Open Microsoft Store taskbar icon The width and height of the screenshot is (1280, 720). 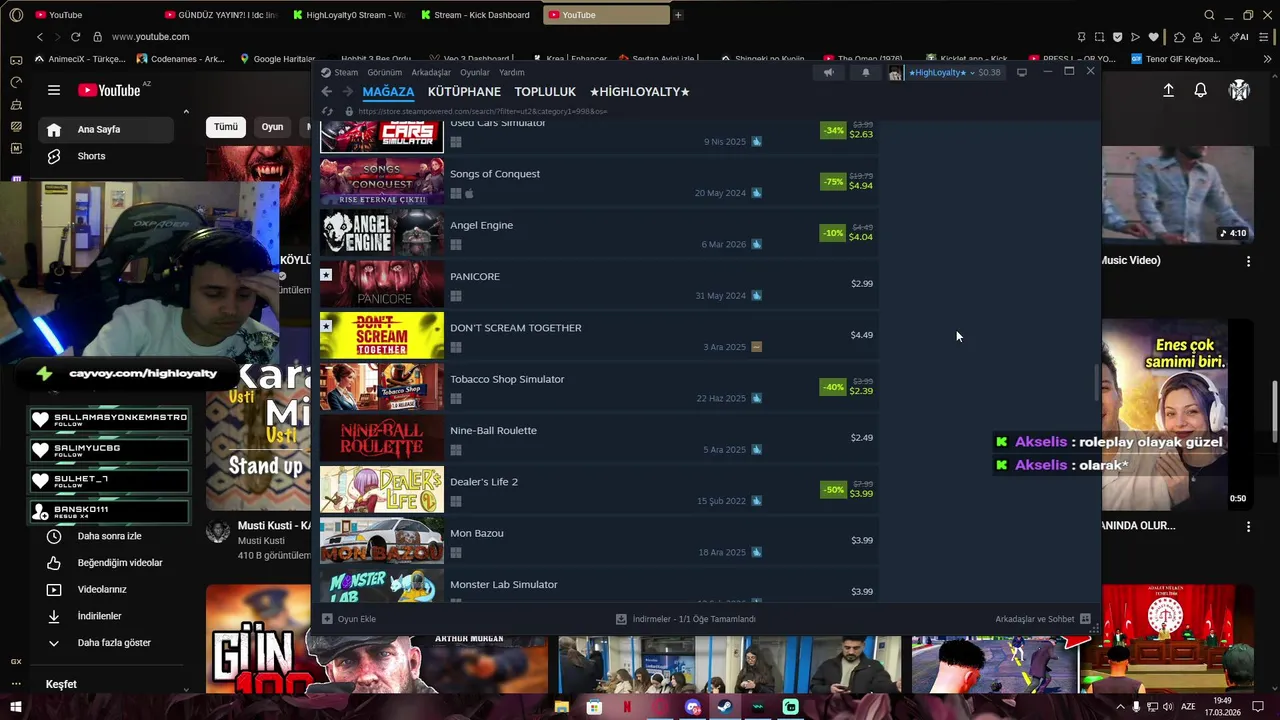(x=594, y=707)
